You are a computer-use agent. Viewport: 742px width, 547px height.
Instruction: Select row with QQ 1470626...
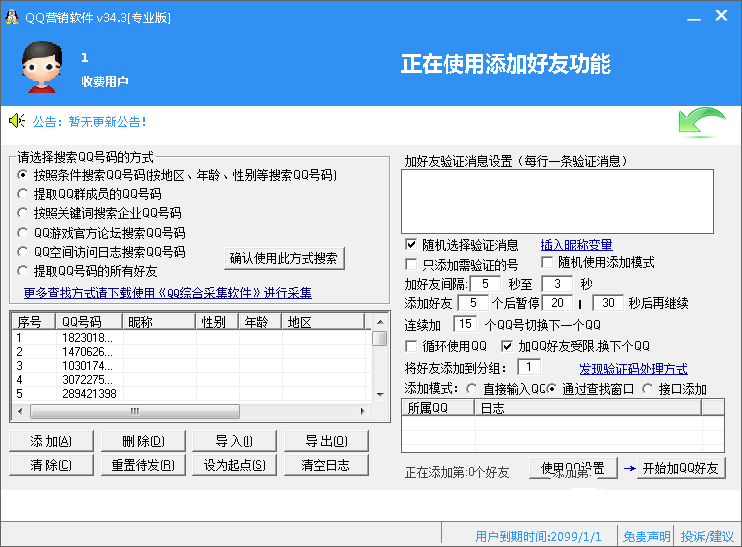tap(191, 352)
